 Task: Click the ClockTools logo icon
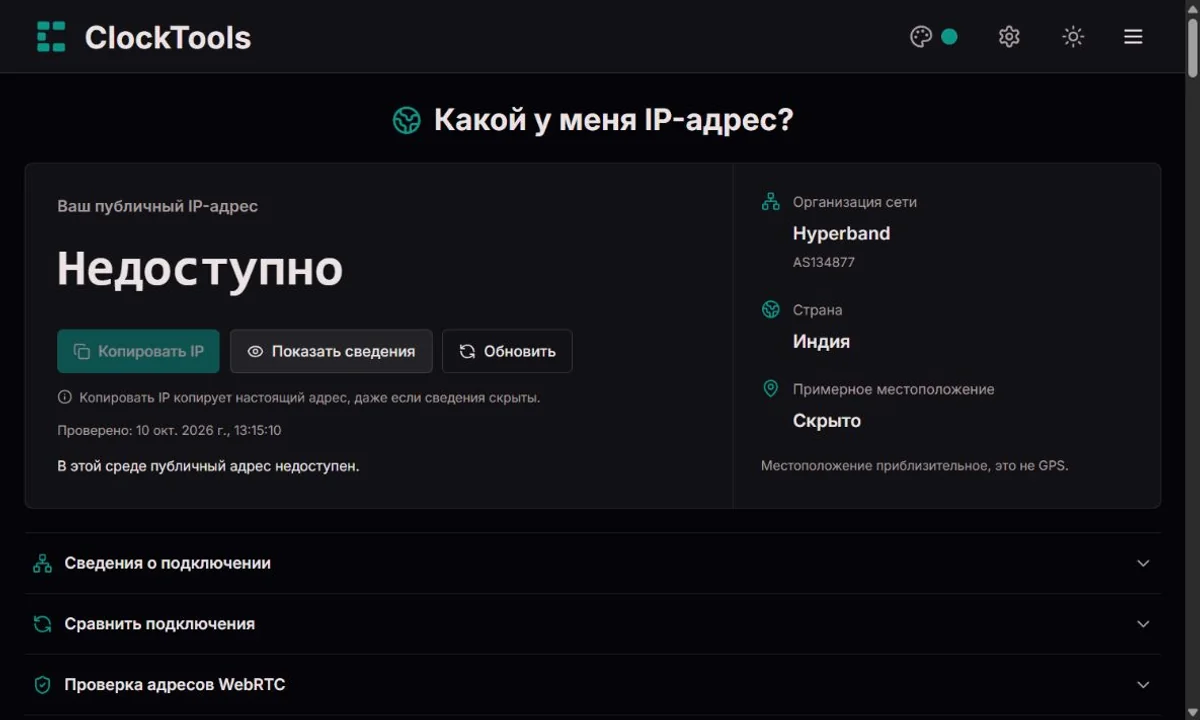pos(51,37)
